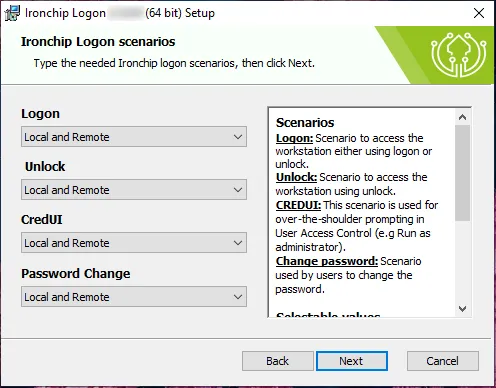Cancel the Ironchip Logon installation
The height and width of the screenshot is (388, 496).
[443, 361]
